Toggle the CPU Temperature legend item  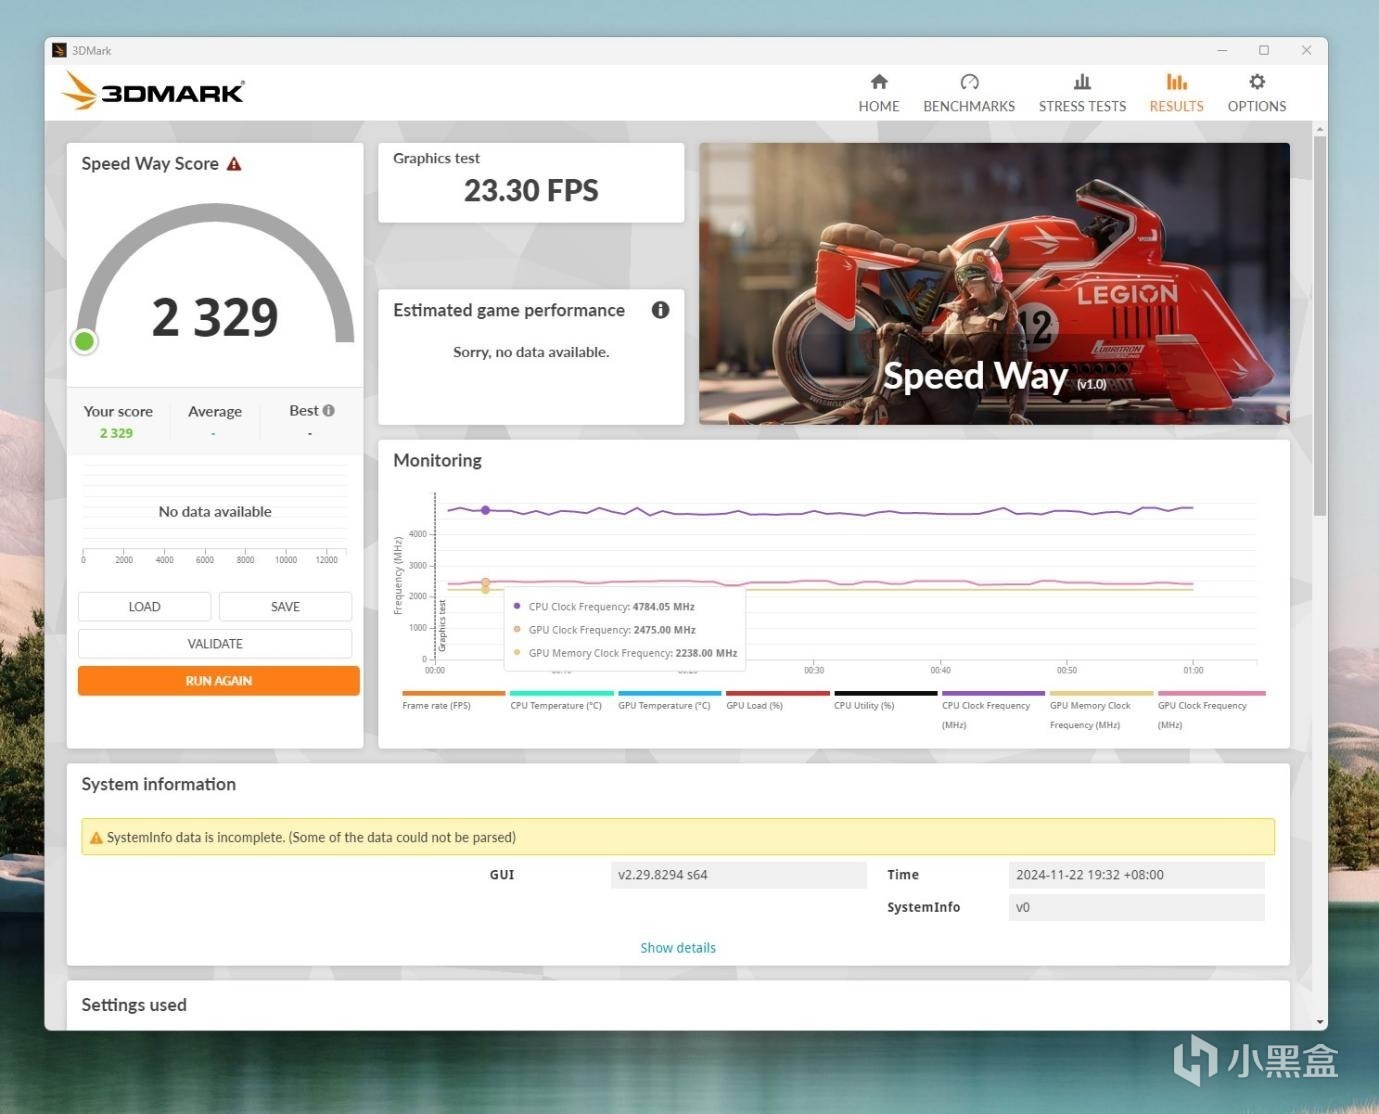click(x=561, y=700)
